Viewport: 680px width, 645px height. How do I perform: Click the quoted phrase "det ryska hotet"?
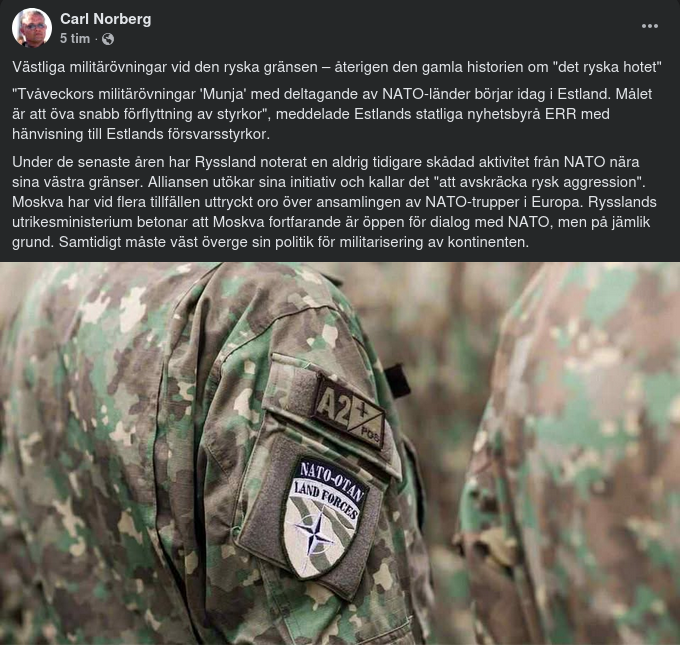pyautogui.click(x=605, y=67)
